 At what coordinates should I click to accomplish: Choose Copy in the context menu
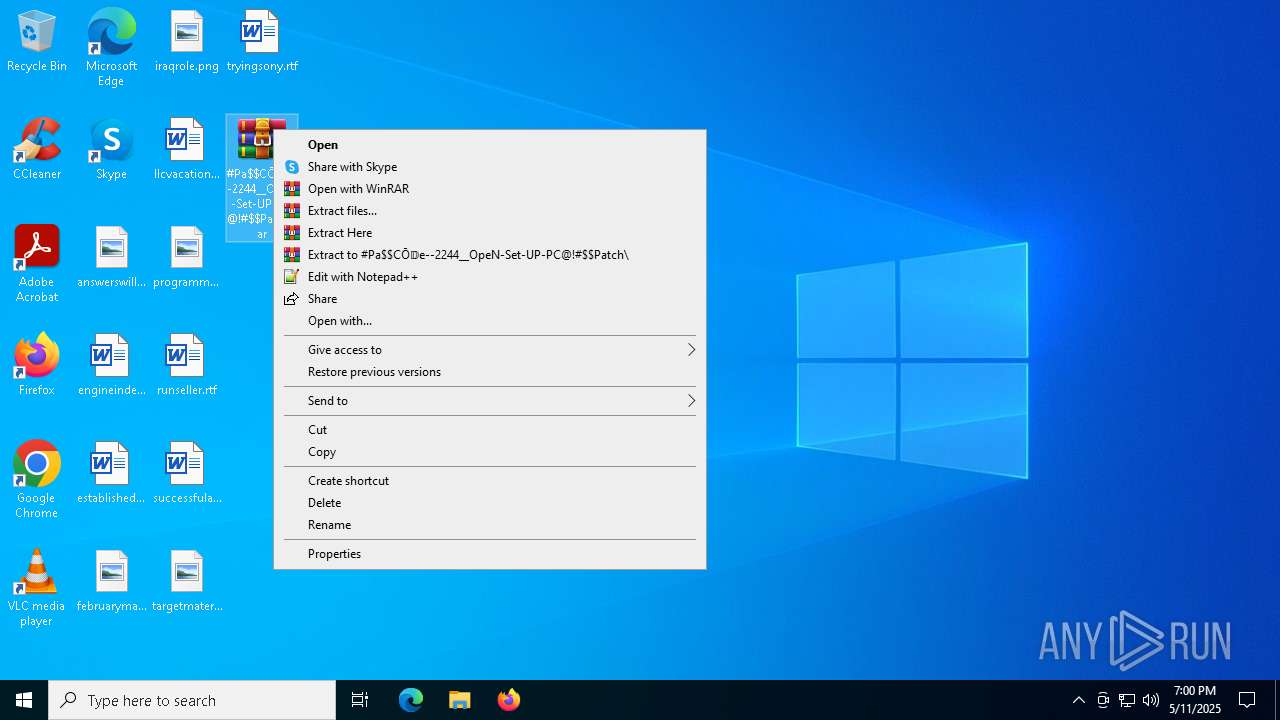(x=490, y=452)
